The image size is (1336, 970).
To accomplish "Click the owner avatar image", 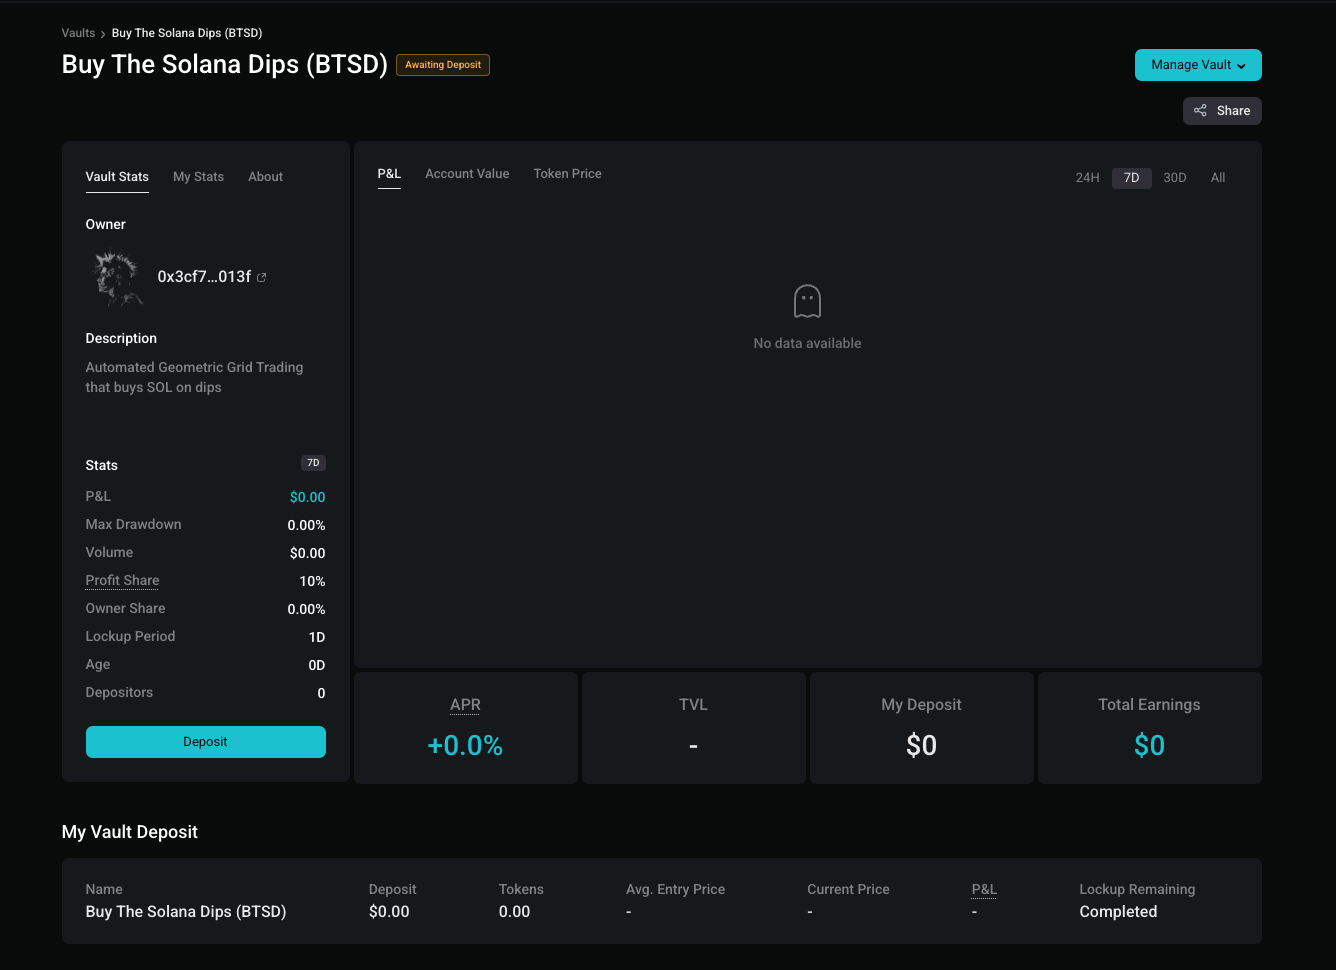I will click(117, 277).
